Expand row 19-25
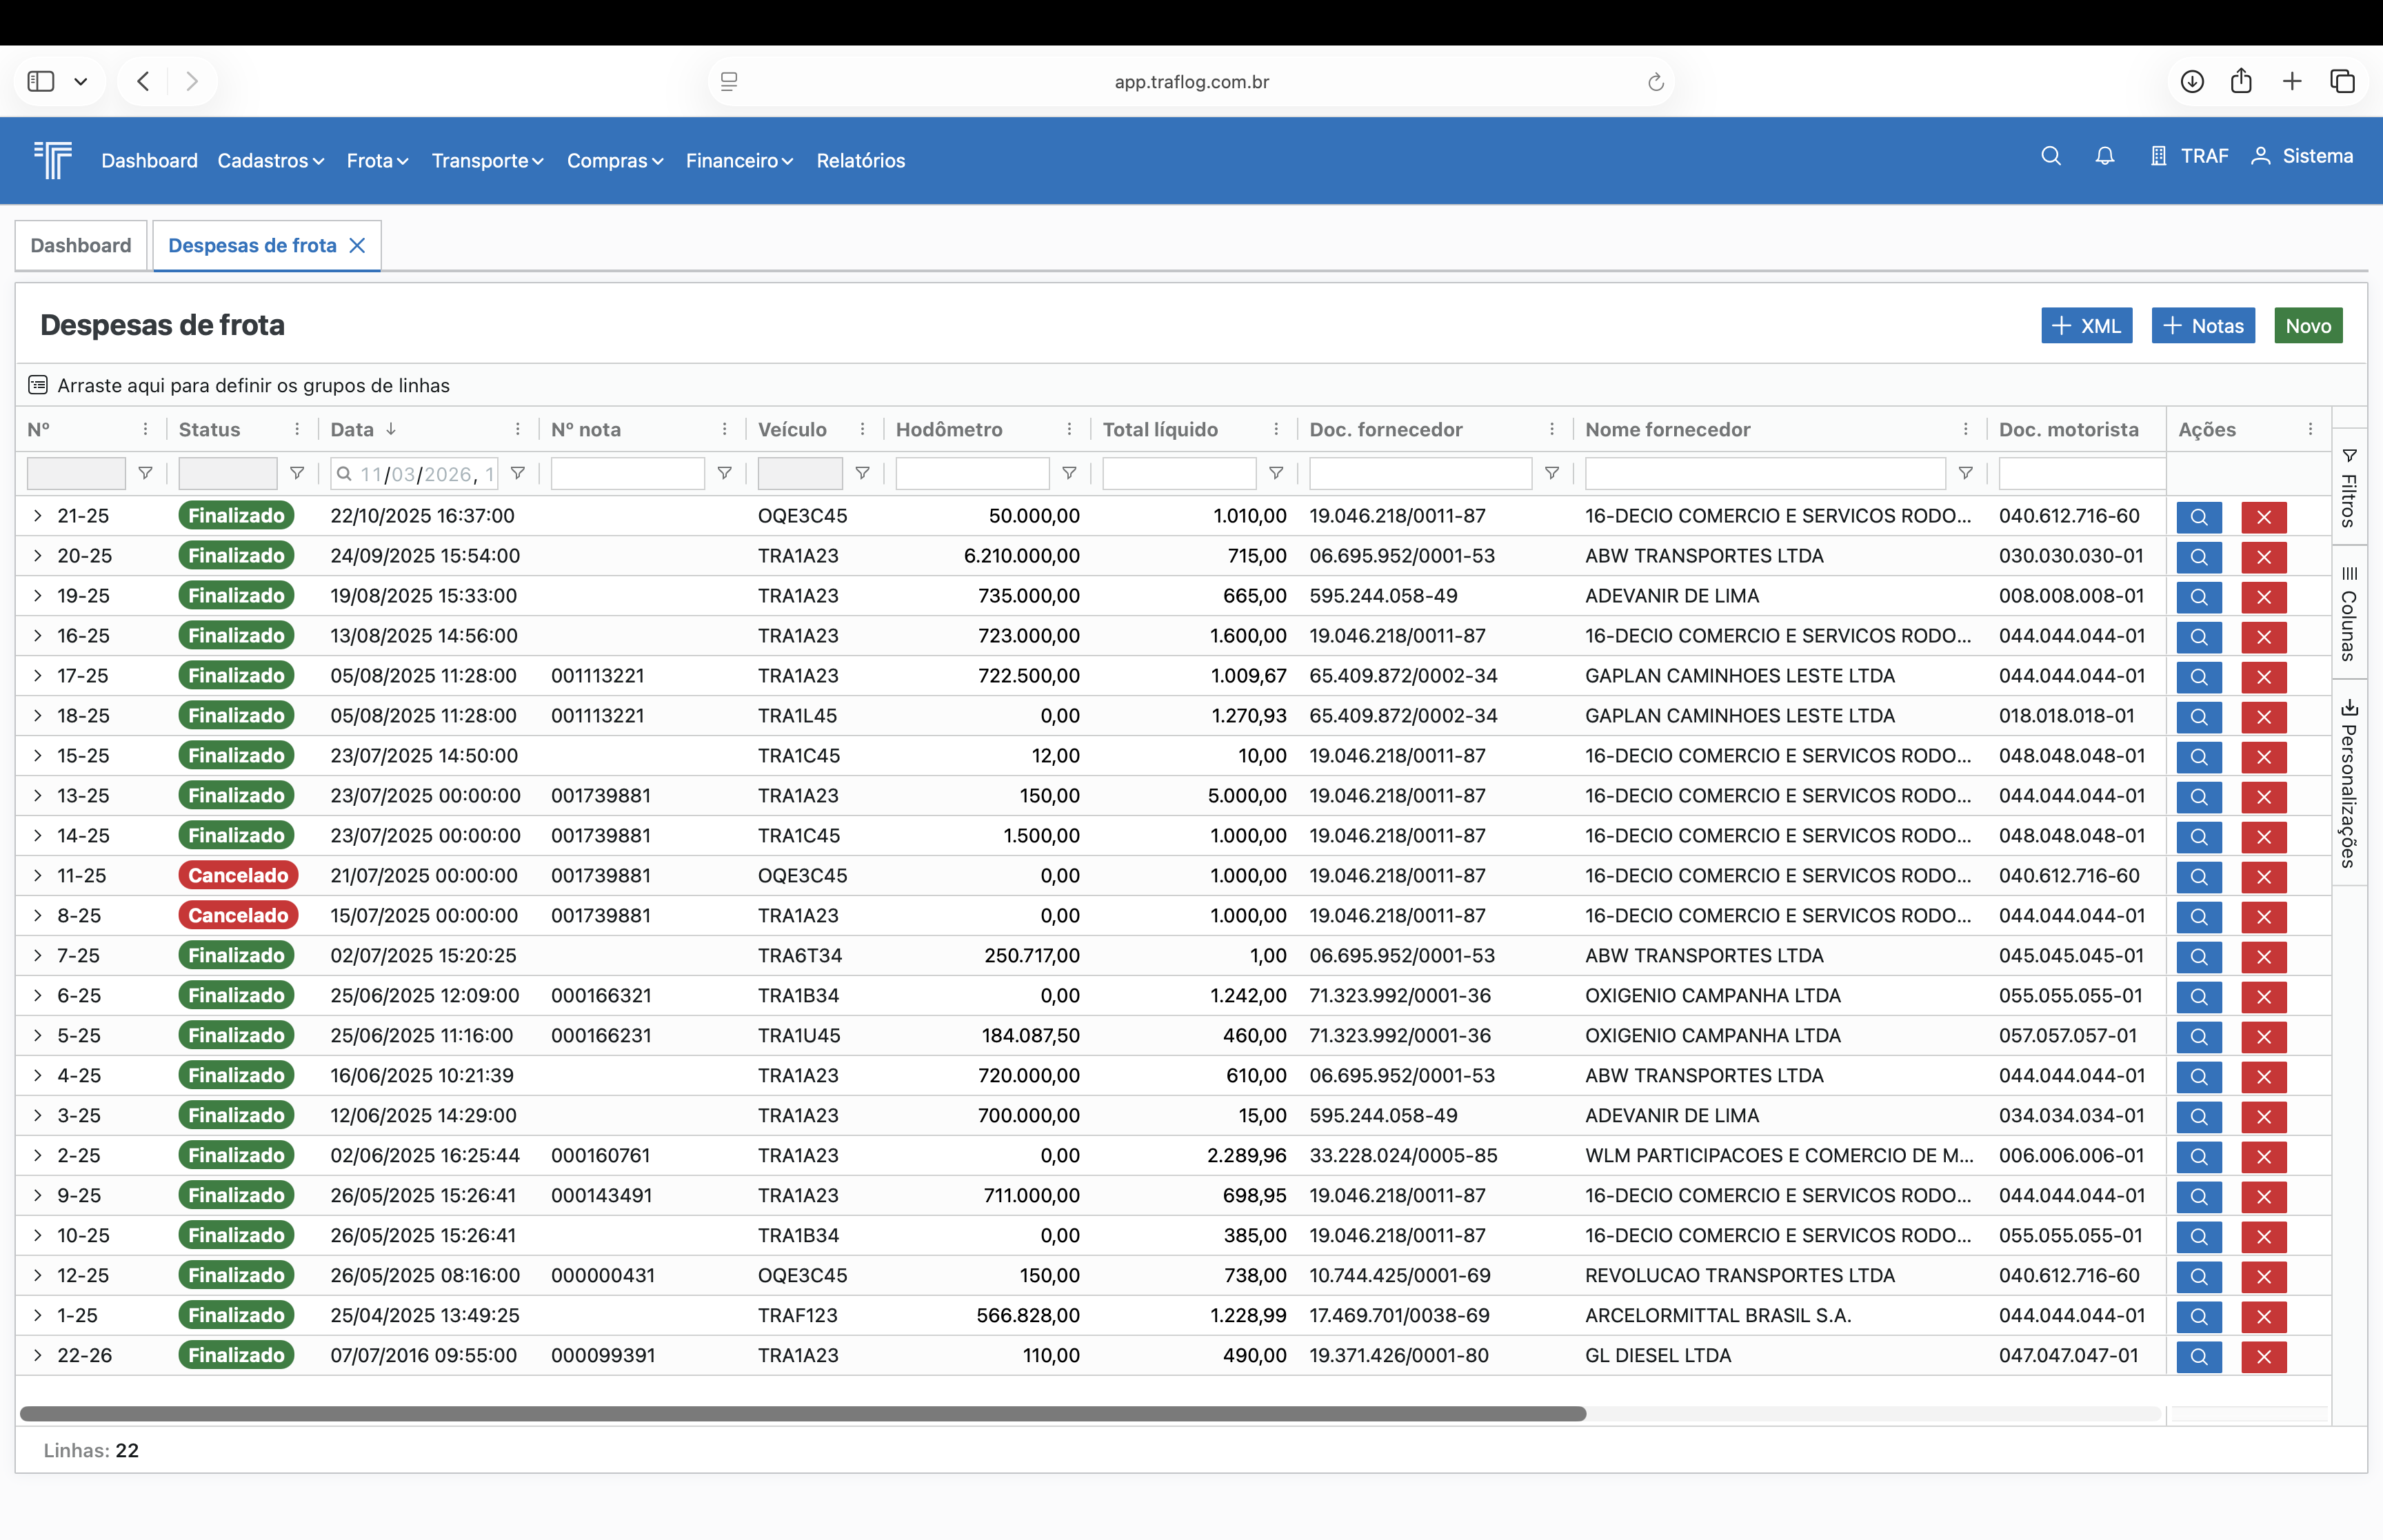The height and width of the screenshot is (1540, 2383). tap(38, 596)
